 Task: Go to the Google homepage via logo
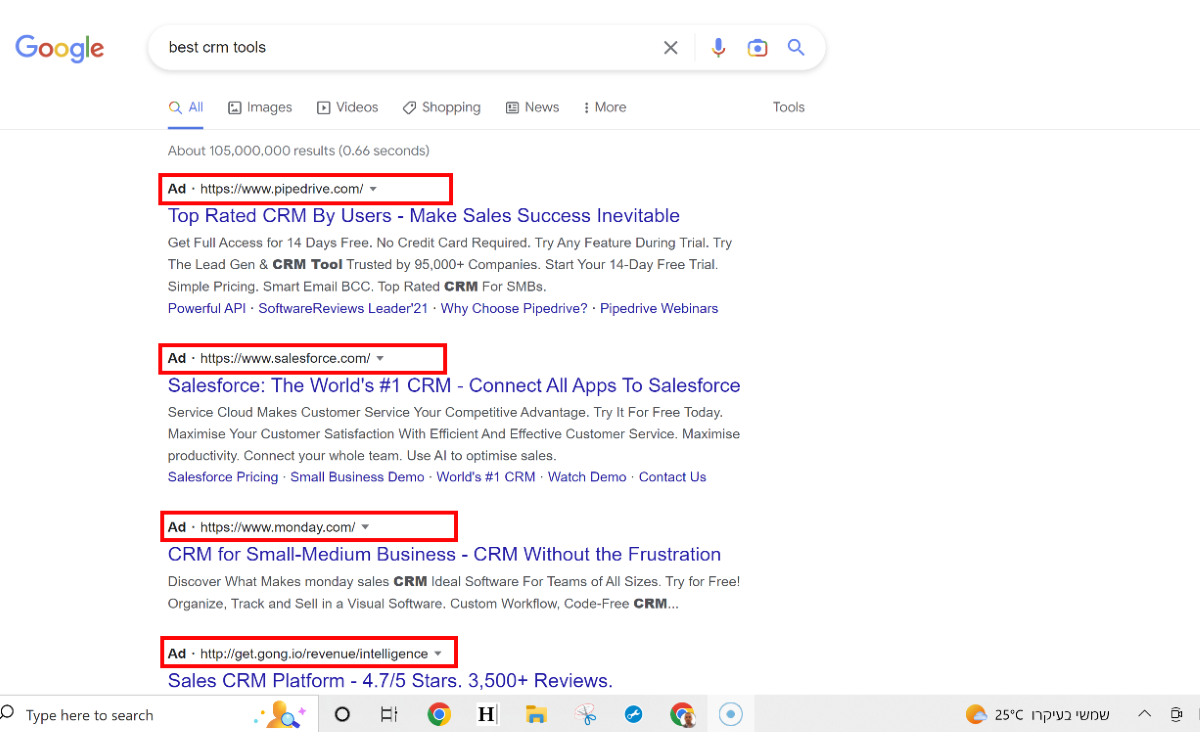click(60, 48)
